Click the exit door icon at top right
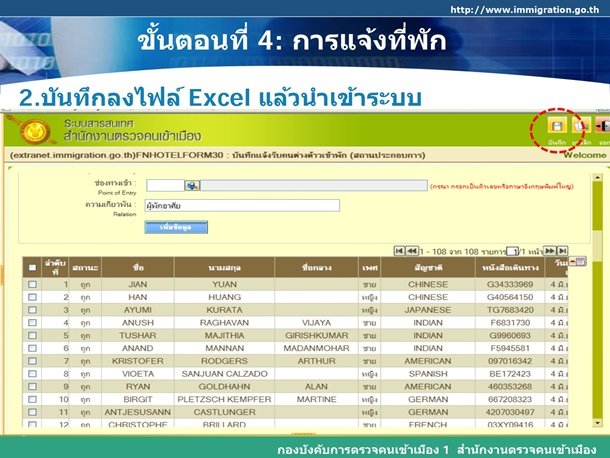610x458 pixels. [602, 126]
